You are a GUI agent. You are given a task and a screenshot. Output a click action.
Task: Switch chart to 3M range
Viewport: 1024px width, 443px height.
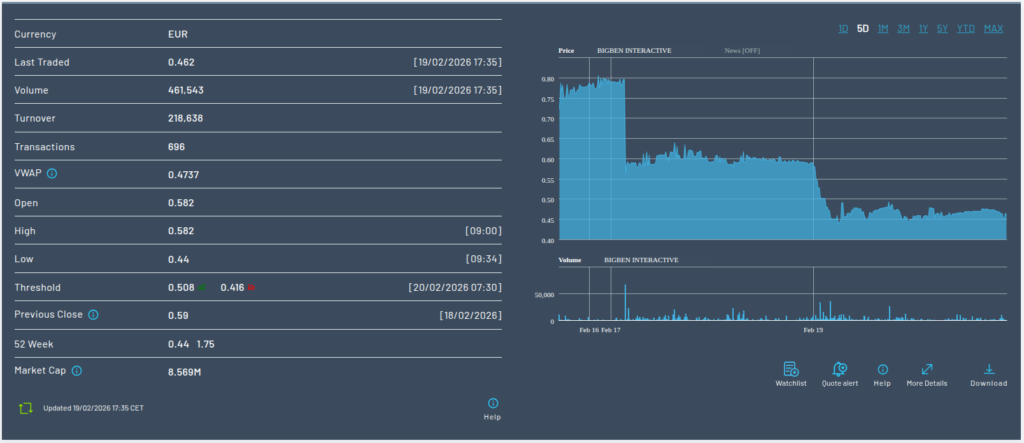coord(903,29)
